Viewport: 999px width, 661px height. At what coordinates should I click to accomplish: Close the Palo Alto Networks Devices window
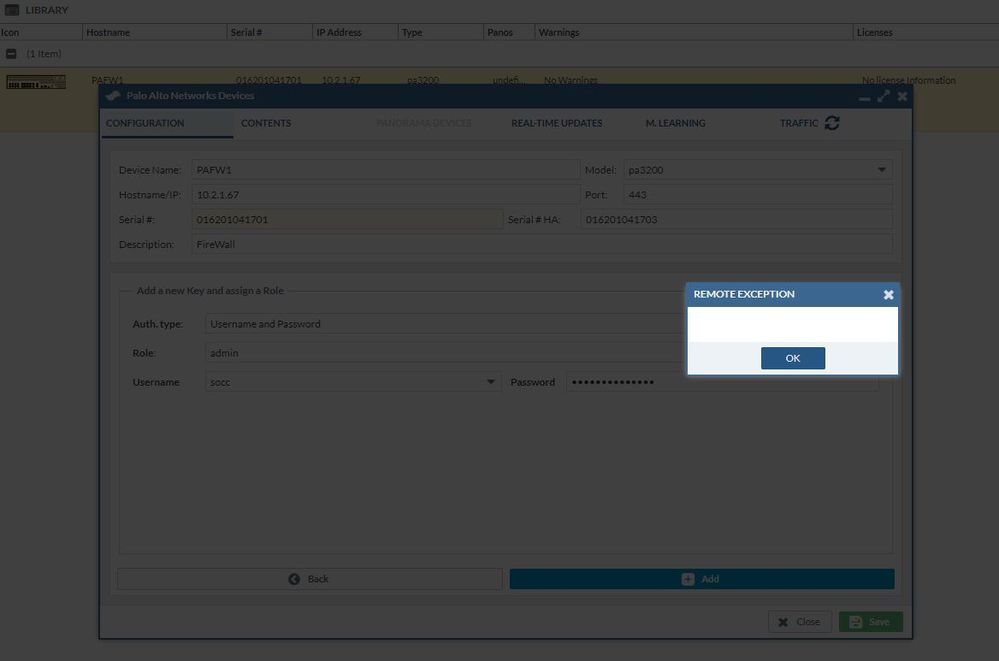coord(902,96)
